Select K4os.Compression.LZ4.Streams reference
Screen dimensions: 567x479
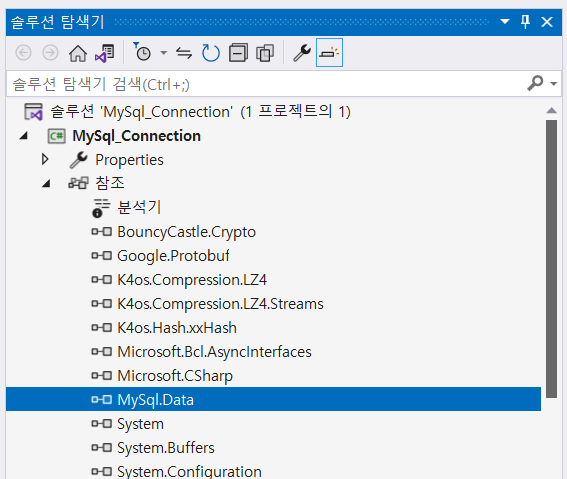tap(220, 304)
